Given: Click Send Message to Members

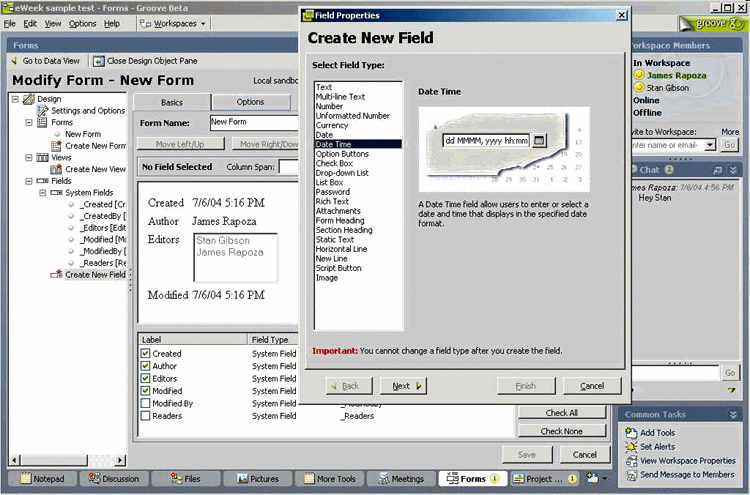Looking at the screenshot, I should tap(687, 474).
